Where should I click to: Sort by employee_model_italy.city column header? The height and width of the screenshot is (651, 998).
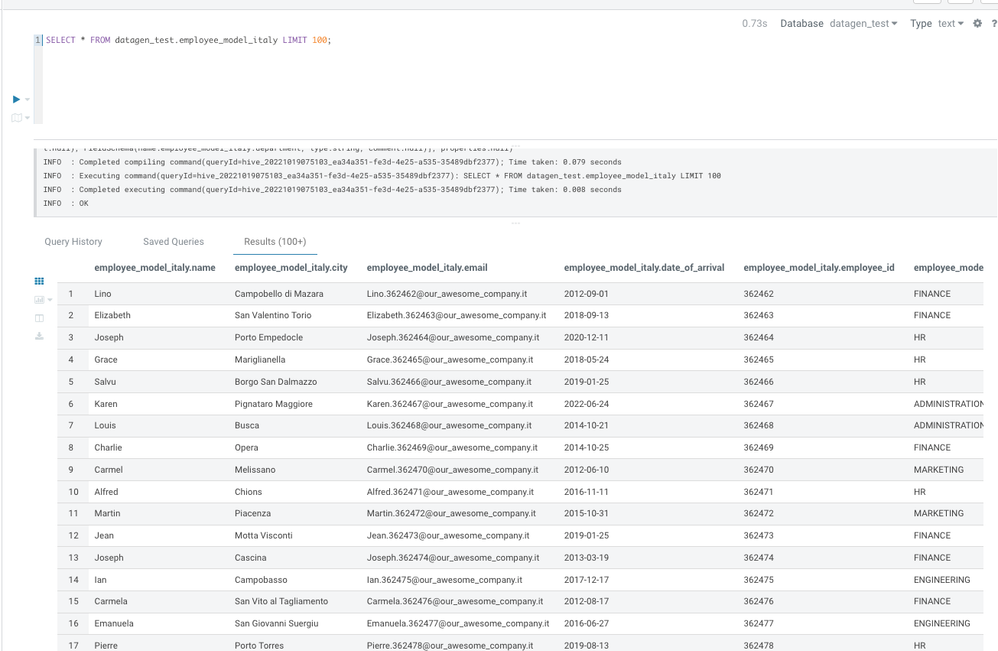coord(291,268)
